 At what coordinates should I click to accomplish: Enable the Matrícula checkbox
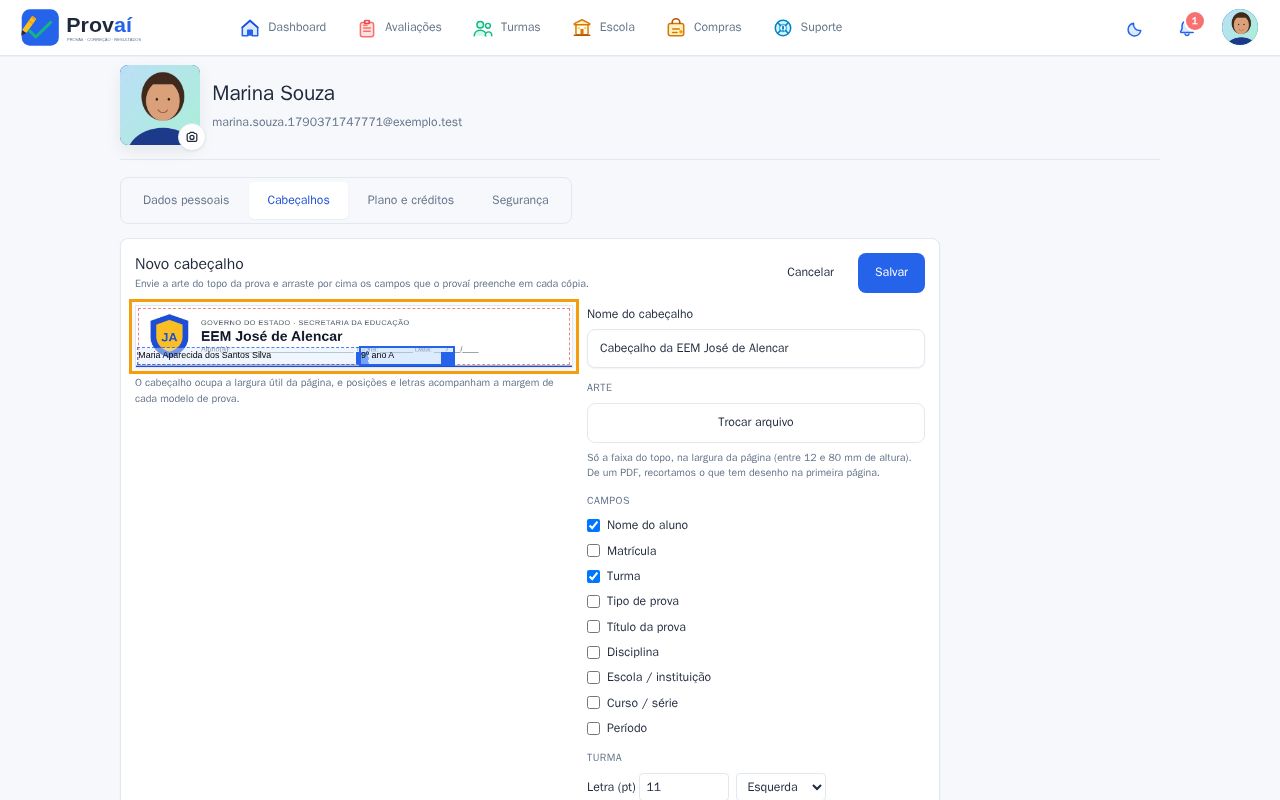[593, 551]
